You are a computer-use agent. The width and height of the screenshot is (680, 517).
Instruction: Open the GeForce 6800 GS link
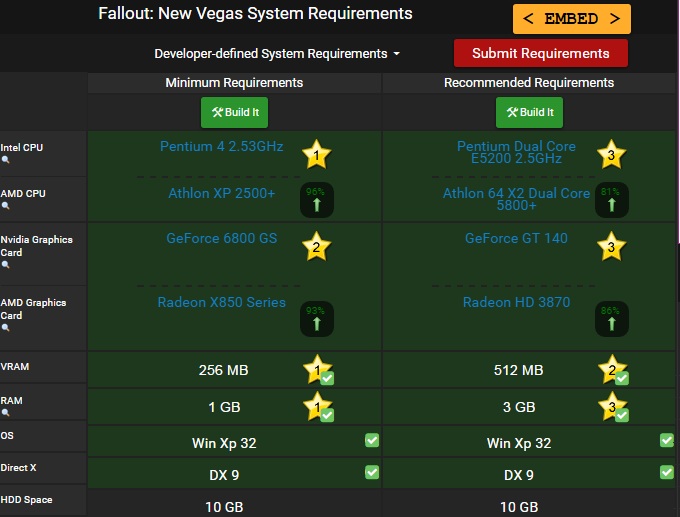[x=222, y=238]
